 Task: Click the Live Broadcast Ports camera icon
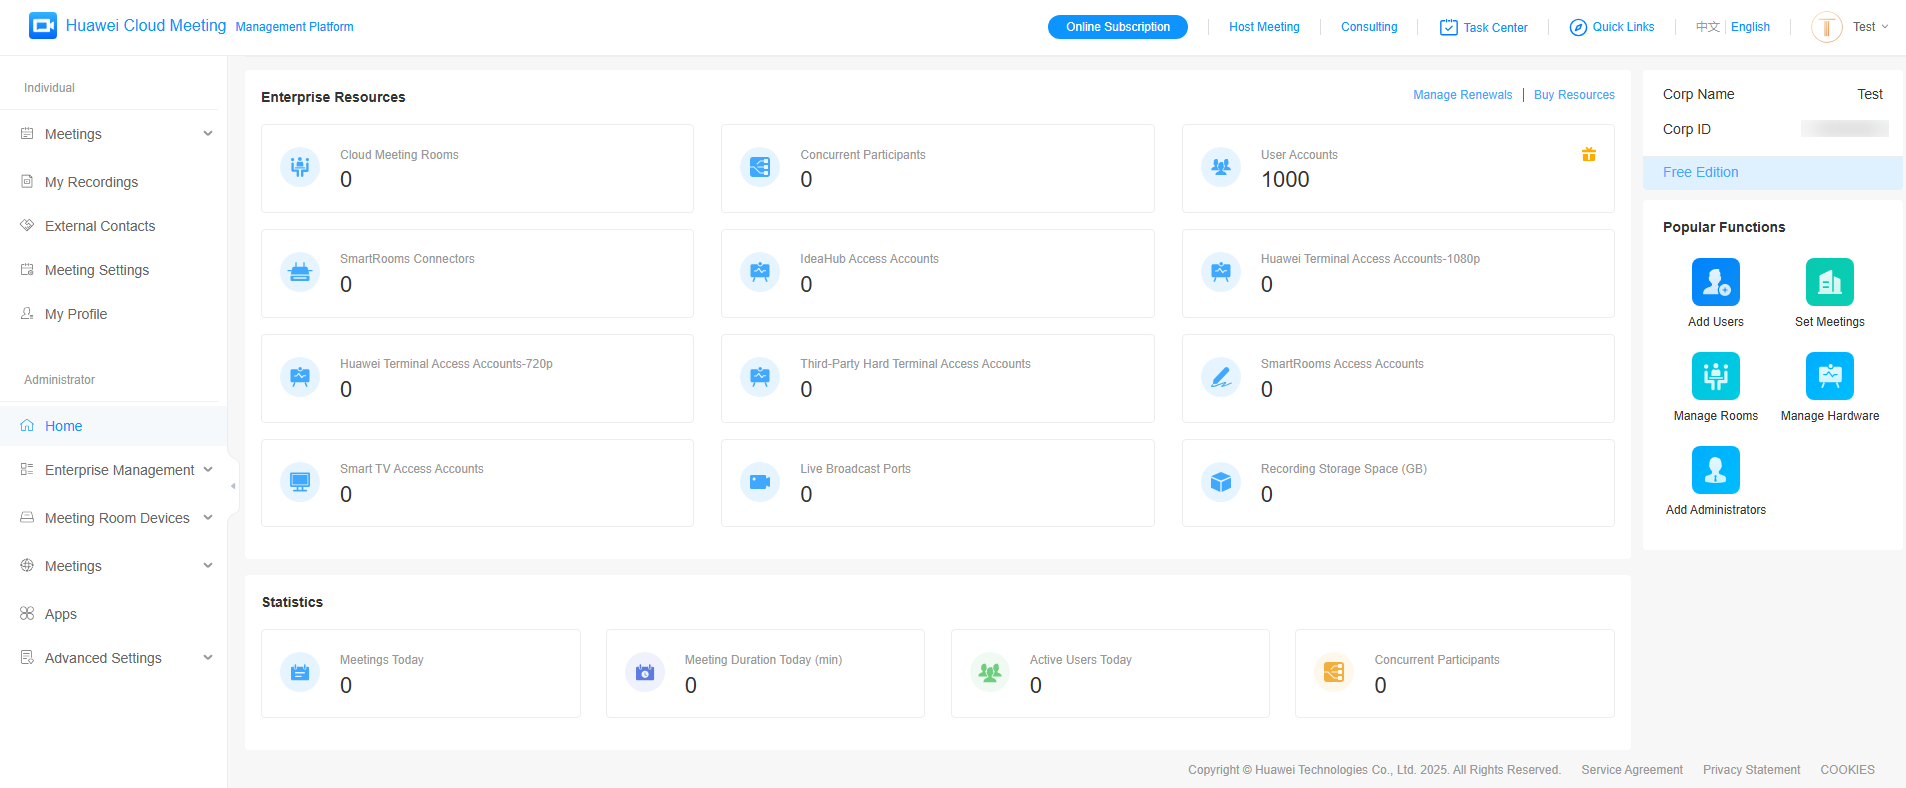[760, 482]
